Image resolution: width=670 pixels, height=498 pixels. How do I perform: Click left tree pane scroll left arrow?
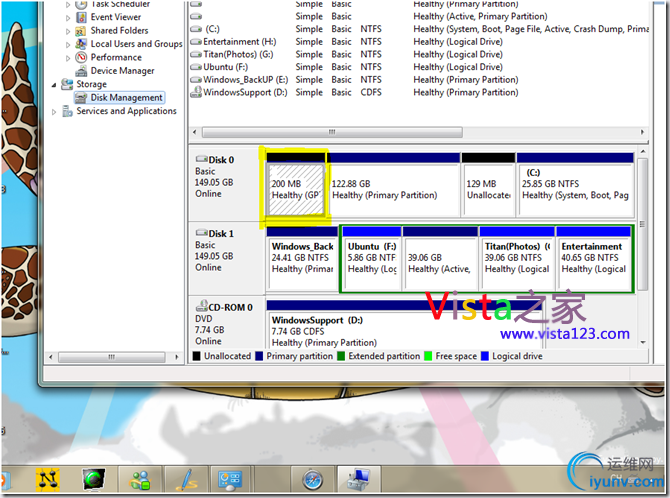[51, 357]
